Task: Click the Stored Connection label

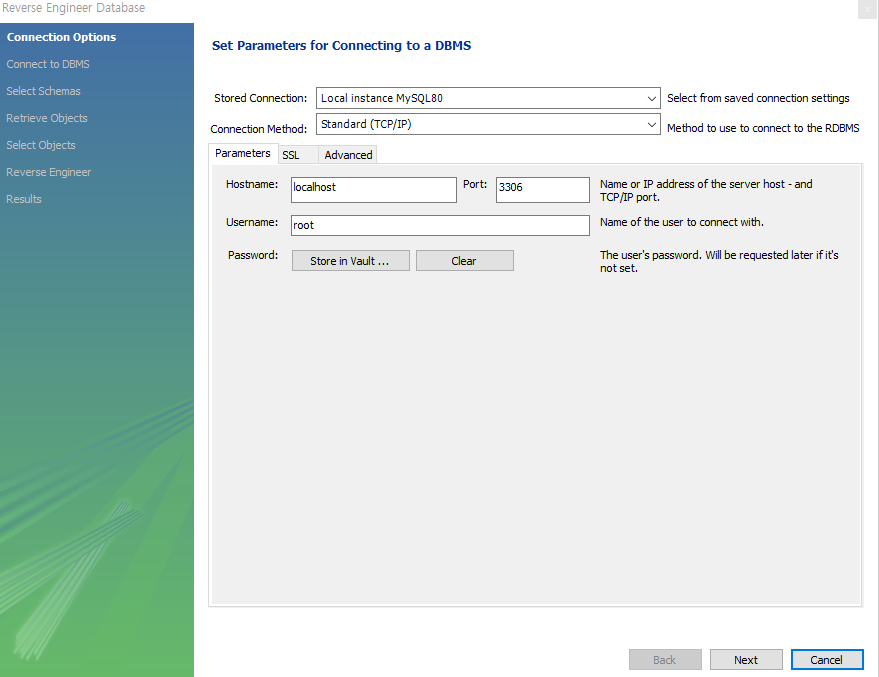Action: point(261,98)
